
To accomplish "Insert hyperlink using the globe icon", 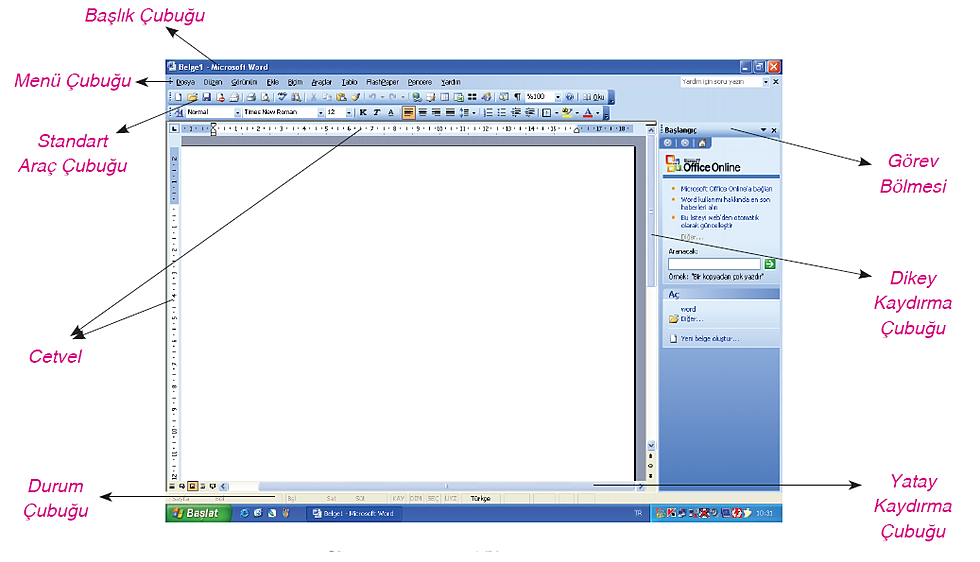I will 416,97.
